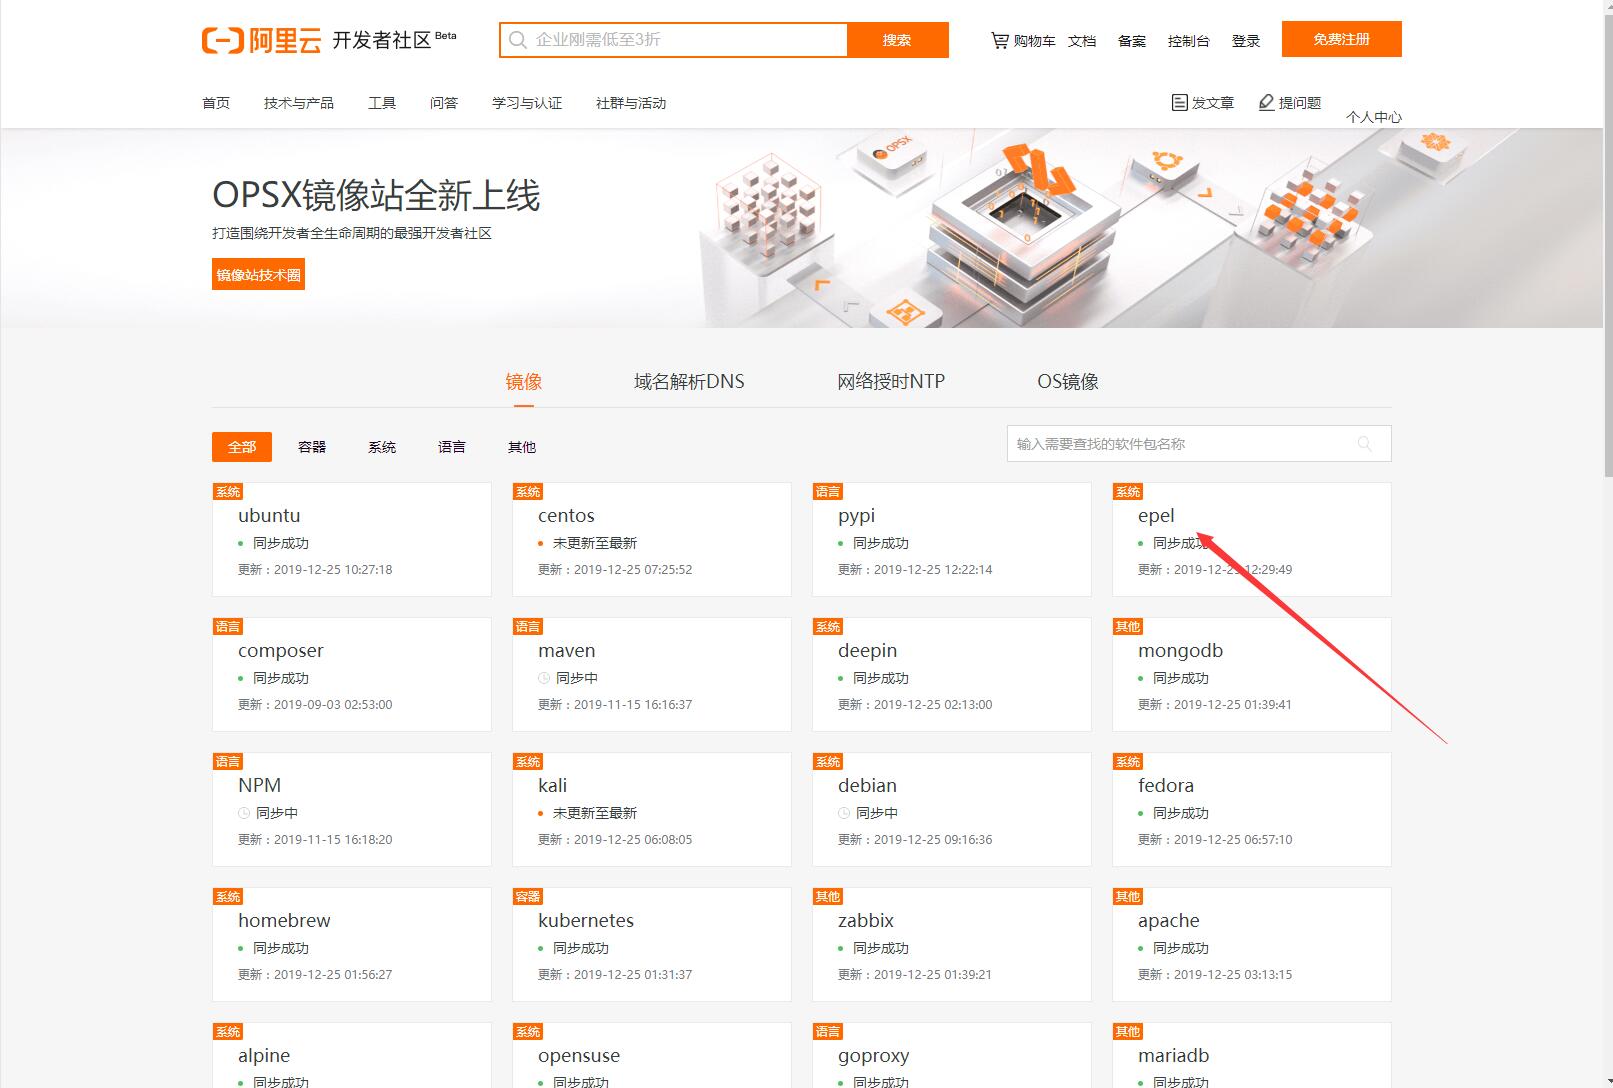
Task: Click the 登录 login link
Action: (1246, 41)
